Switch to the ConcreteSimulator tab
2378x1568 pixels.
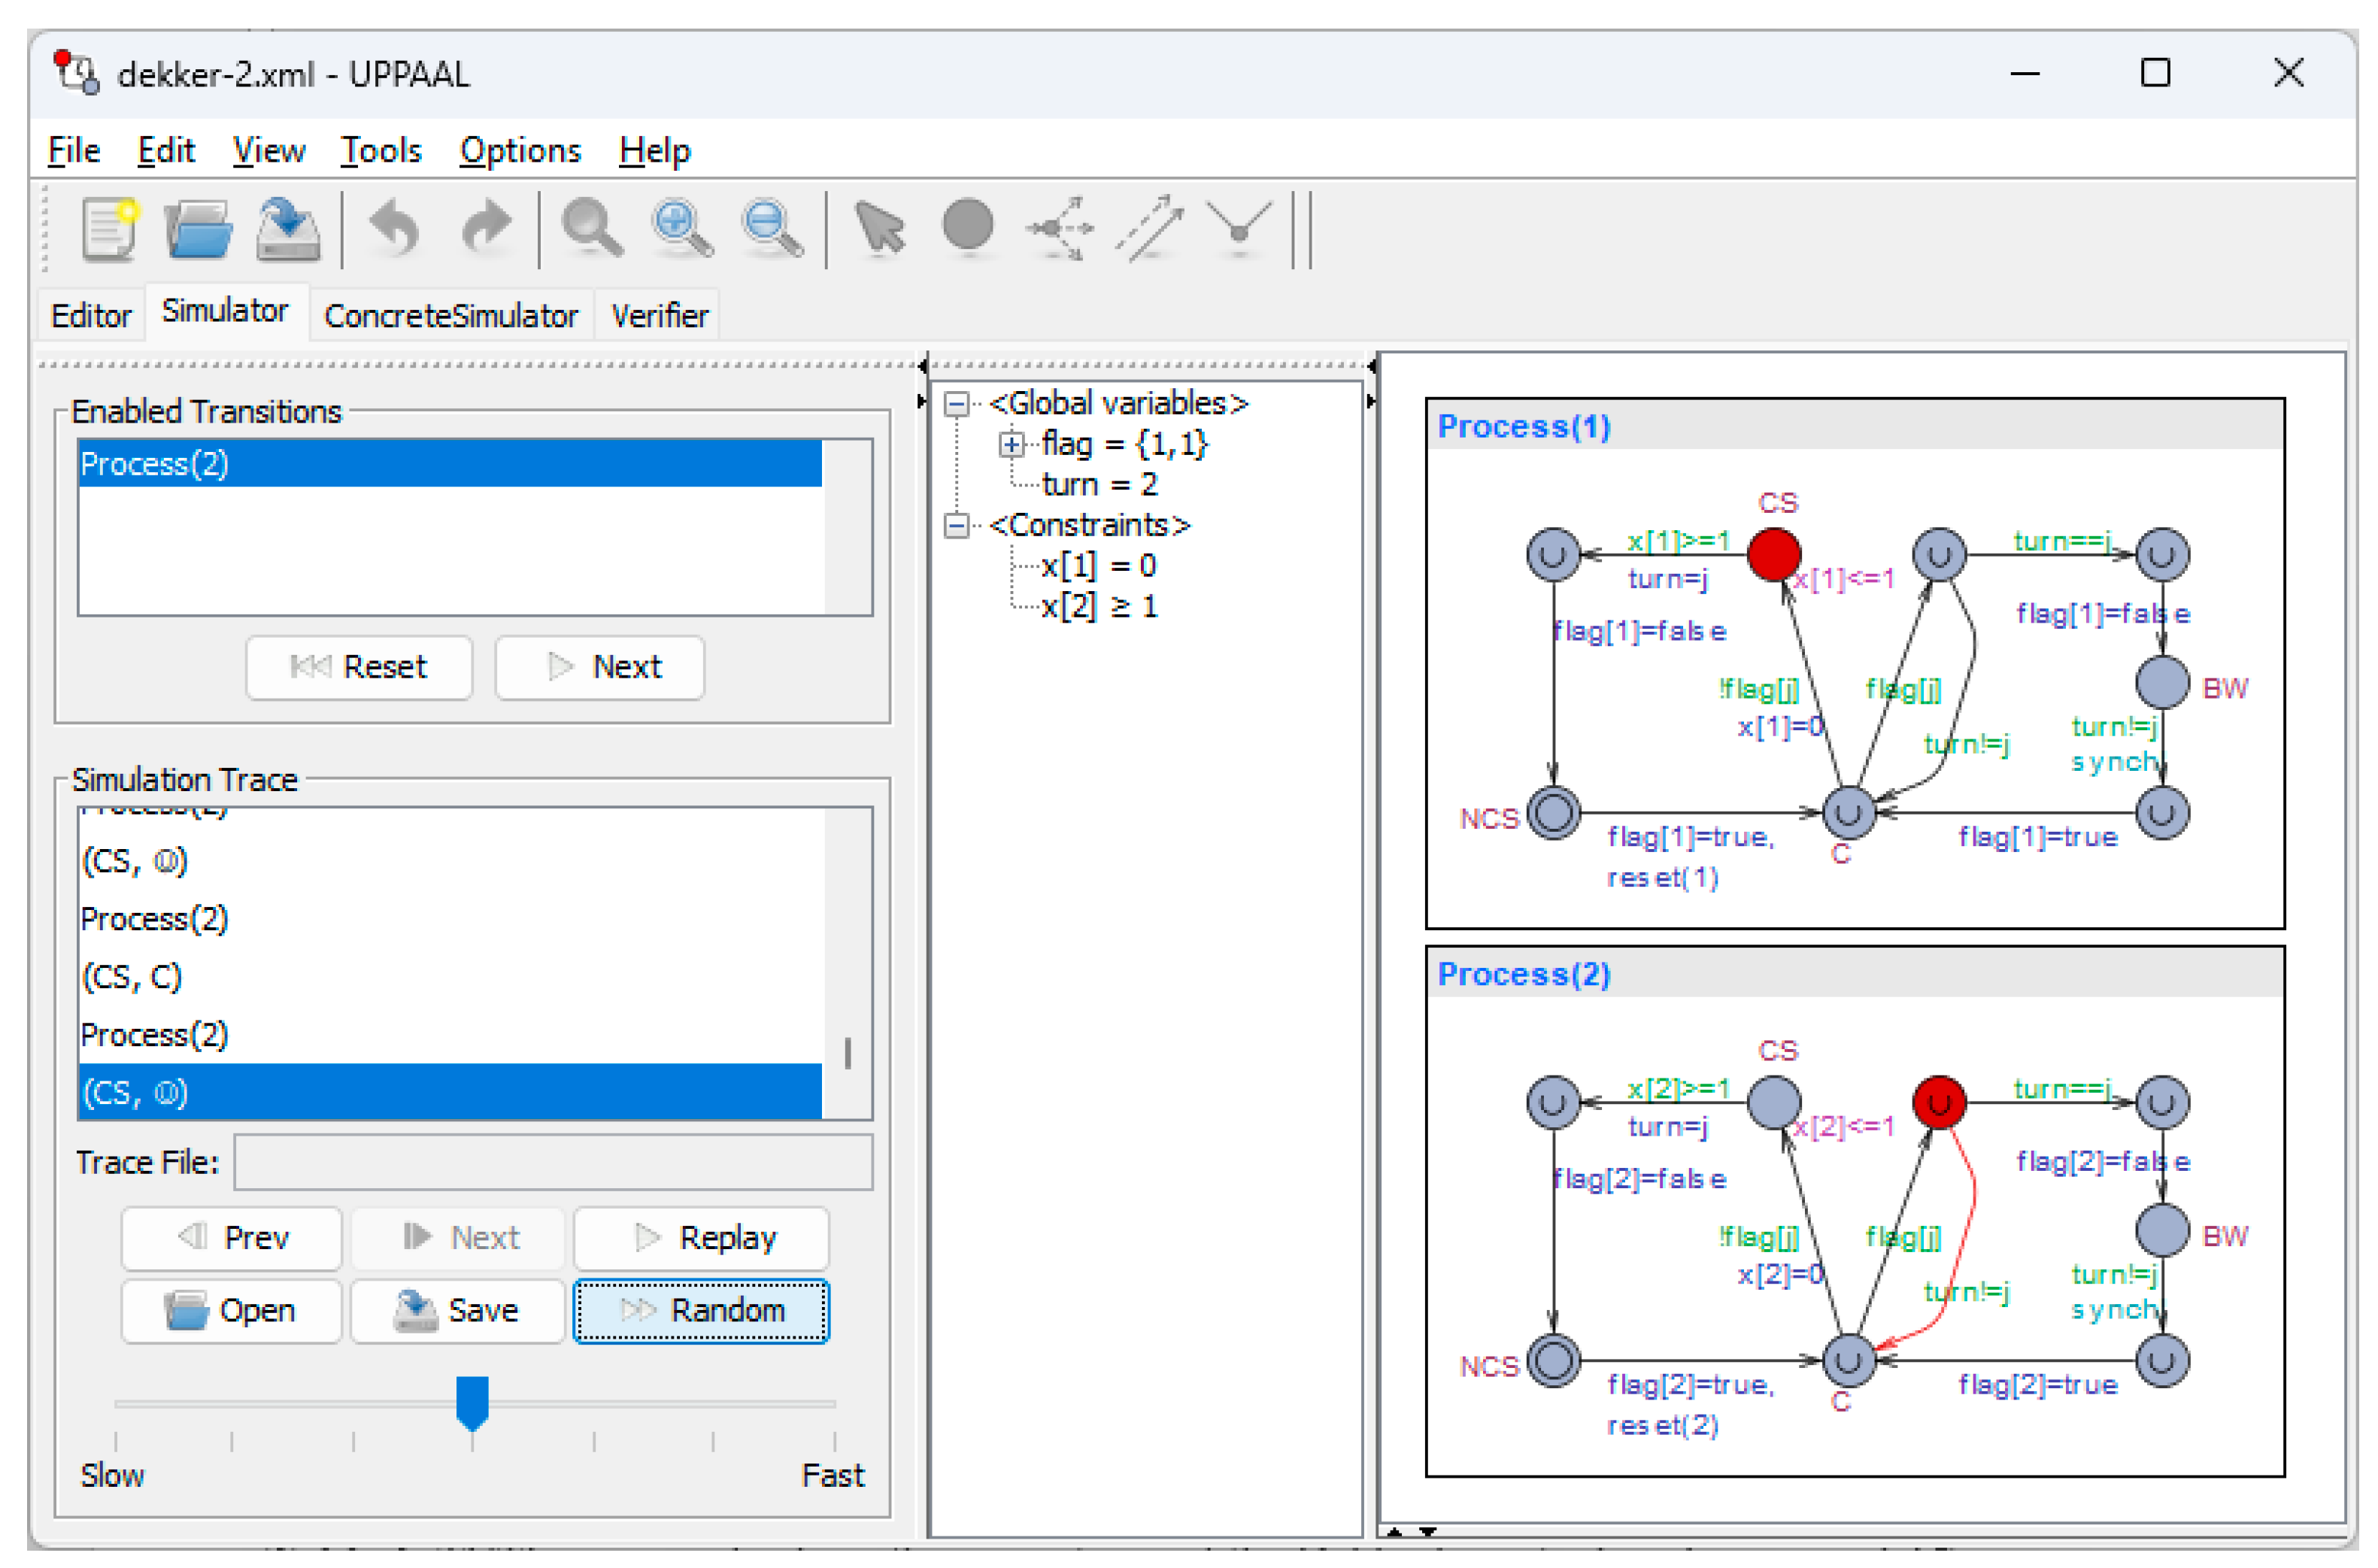[x=450, y=316]
